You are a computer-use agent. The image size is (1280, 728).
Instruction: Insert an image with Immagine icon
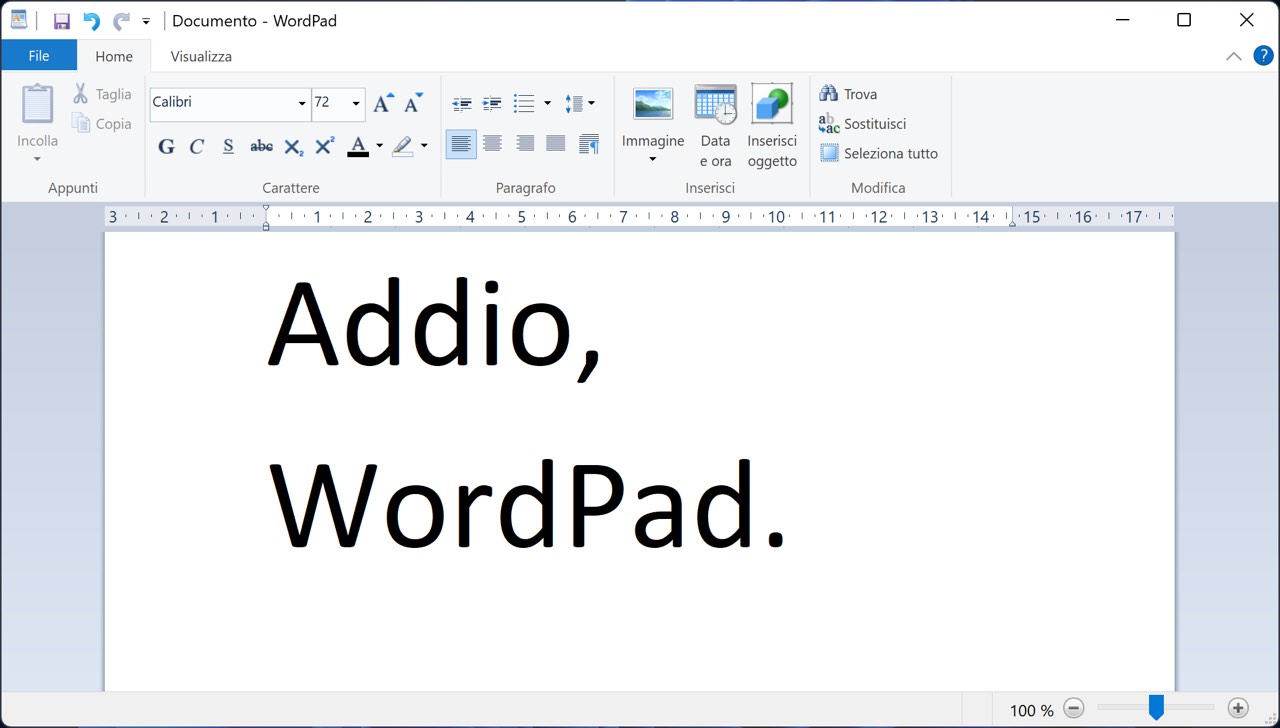coord(653,104)
